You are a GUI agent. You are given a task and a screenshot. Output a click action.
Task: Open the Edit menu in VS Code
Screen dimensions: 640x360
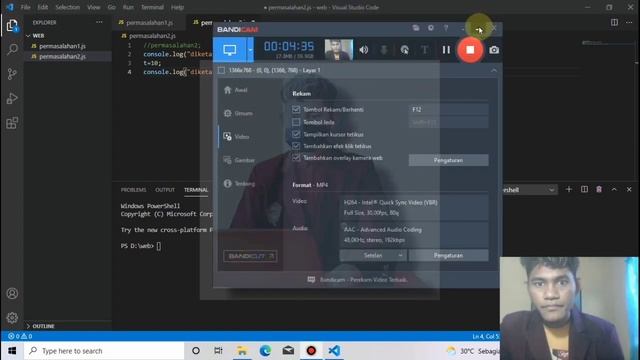[42, 7]
